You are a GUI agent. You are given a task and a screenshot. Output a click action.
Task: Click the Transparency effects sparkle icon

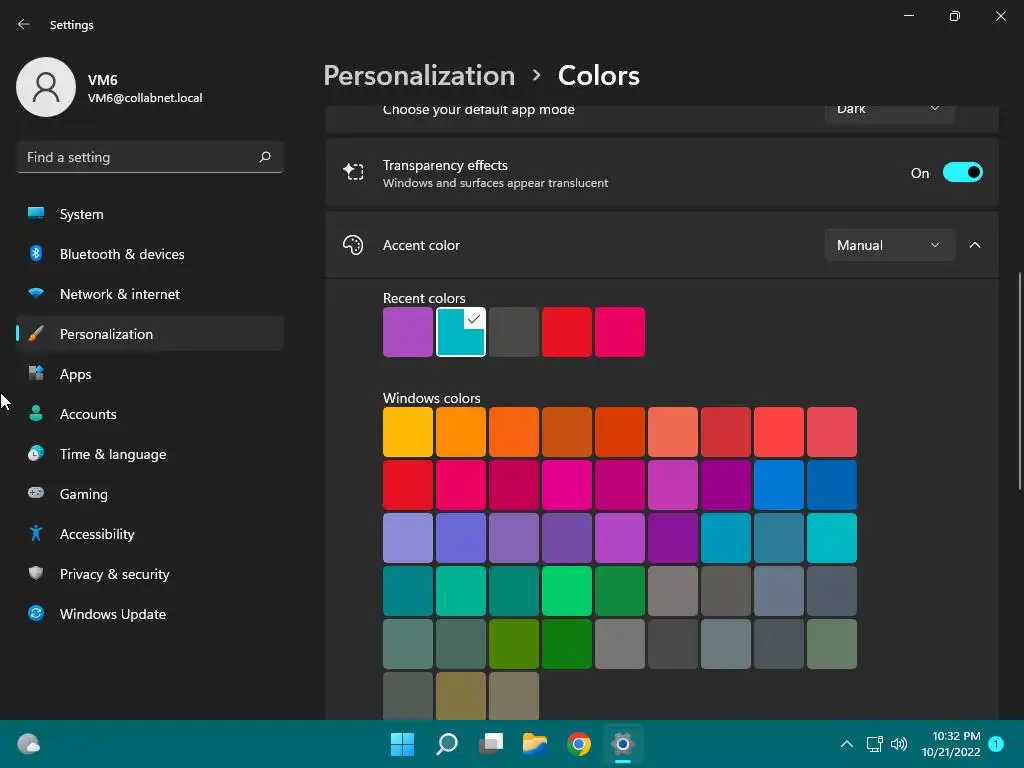[x=353, y=172]
